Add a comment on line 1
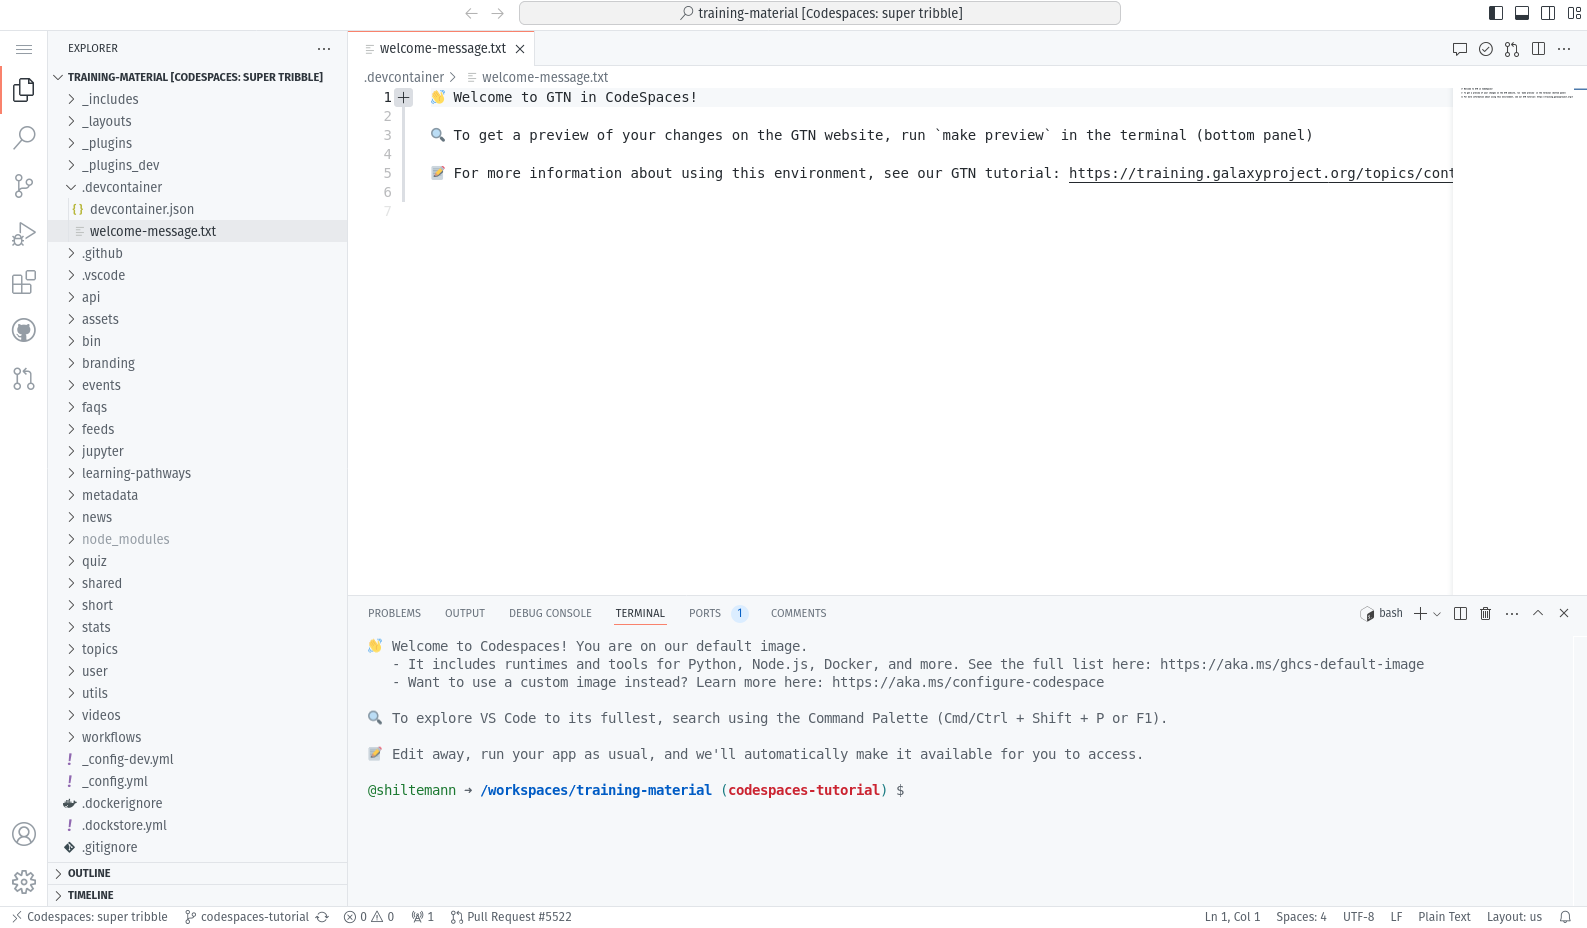 [x=404, y=97]
